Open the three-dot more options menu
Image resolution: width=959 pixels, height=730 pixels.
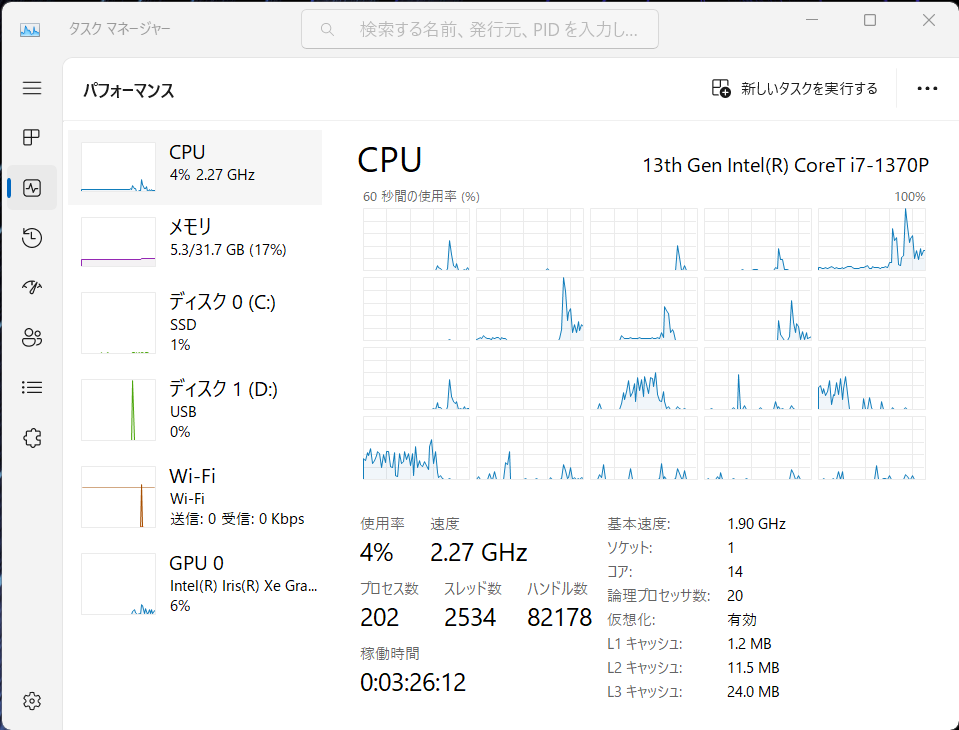pos(927,89)
